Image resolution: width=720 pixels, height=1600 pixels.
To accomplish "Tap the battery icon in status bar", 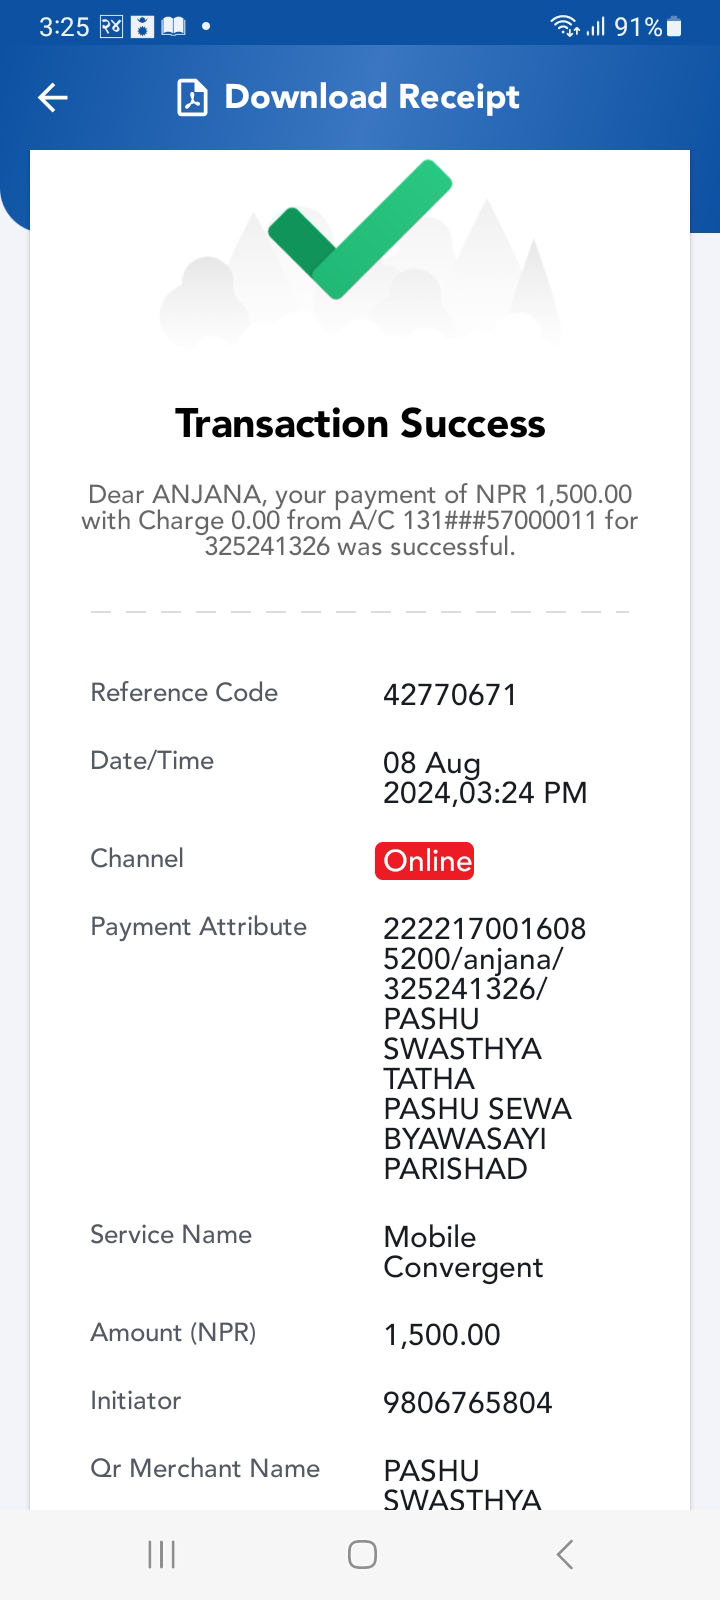I will click(x=675, y=27).
